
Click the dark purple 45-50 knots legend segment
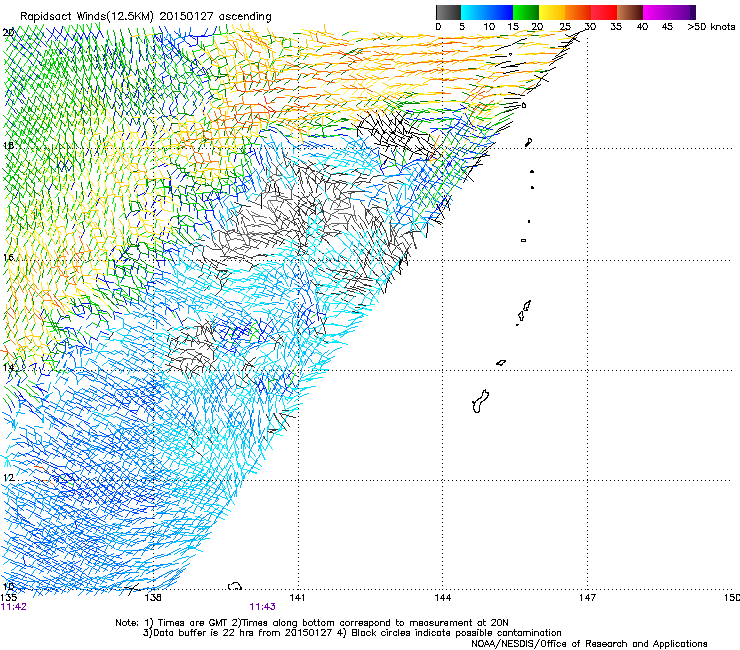pos(682,12)
